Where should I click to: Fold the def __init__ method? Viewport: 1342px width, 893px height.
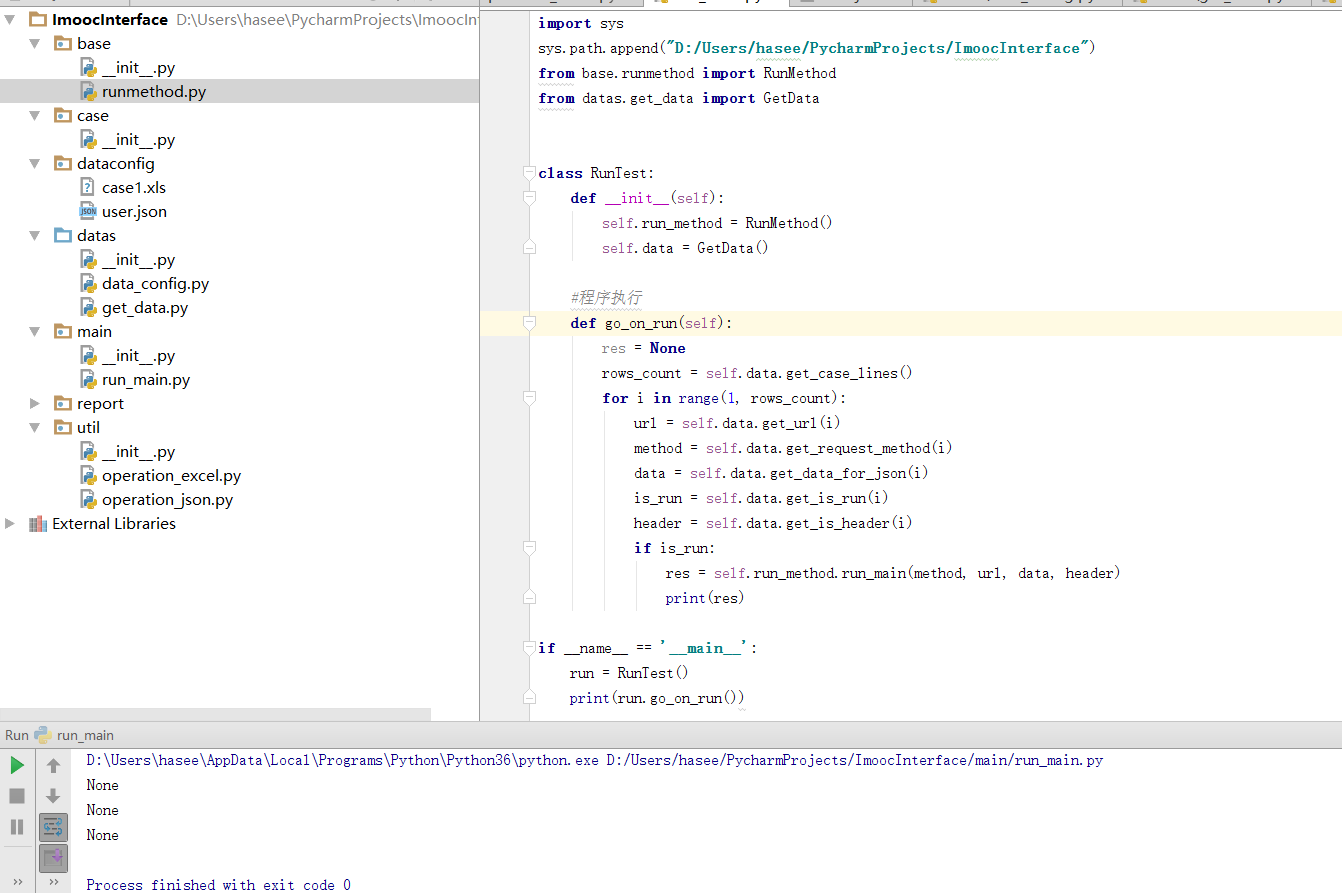530,198
